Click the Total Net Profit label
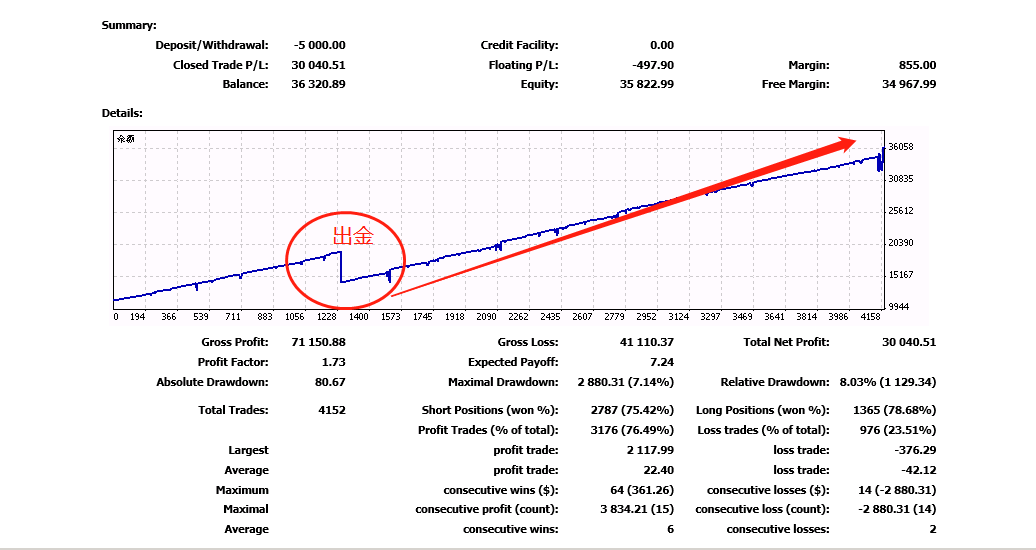 (787, 342)
